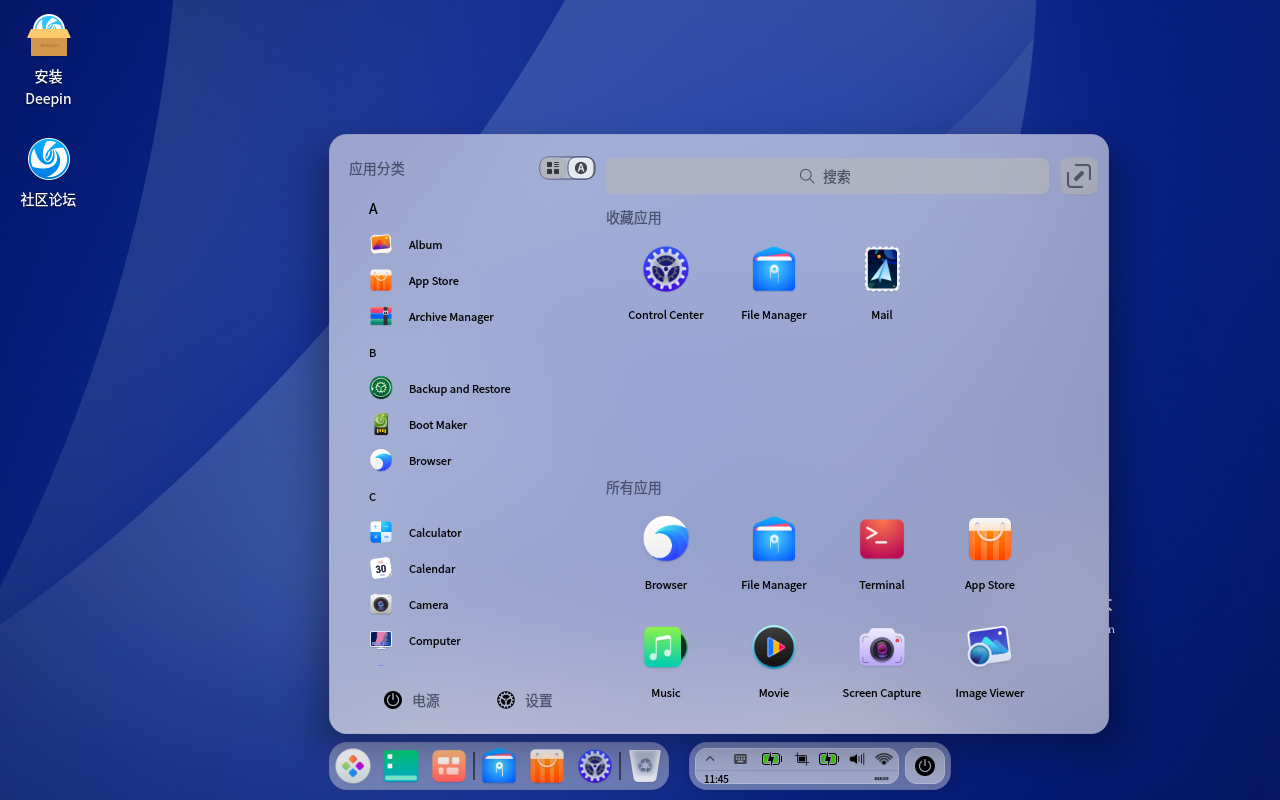Open 社区论坛 community forum from desktop
Image resolution: width=1280 pixels, height=800 pixels.
point(47,159)
